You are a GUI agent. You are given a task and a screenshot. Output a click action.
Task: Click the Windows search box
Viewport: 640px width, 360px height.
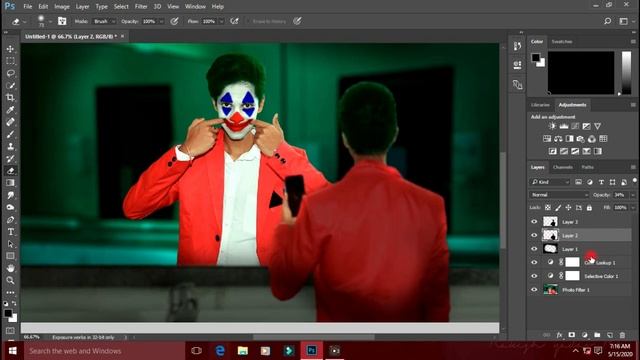tap(104, 351)
